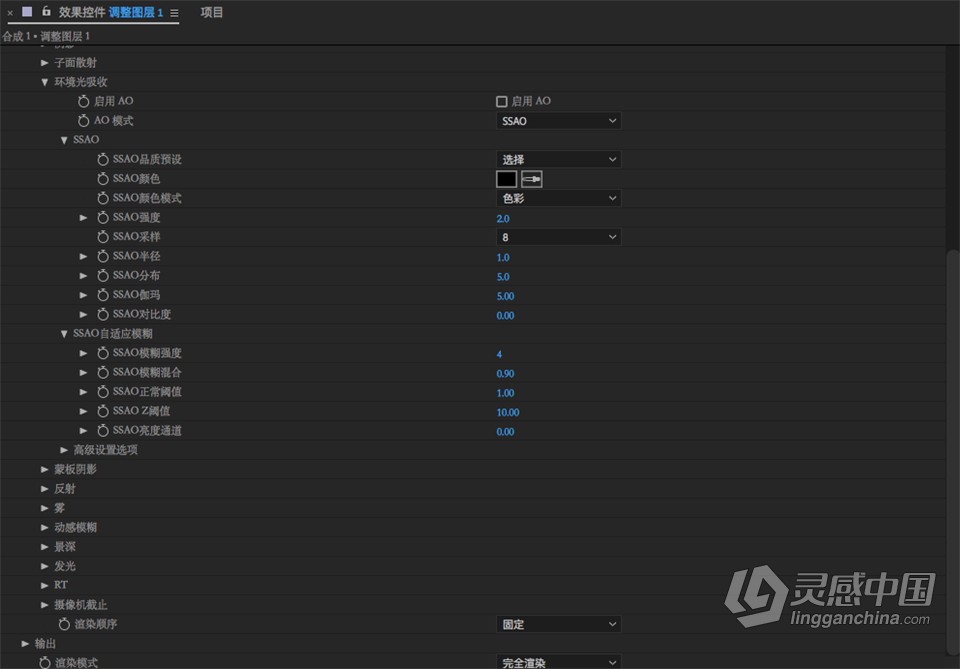Screen dimensions: 960x669
Task: Toggle stopwatch for SSAO正常阈值
Action: (x=103, y=392)
